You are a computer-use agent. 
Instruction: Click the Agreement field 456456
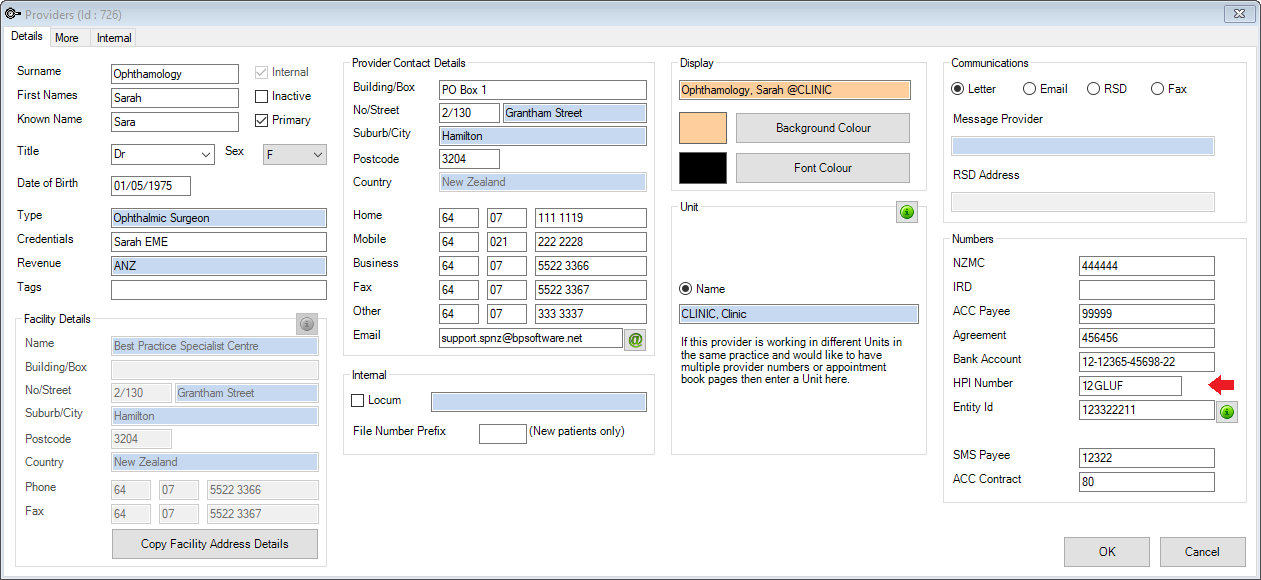1147,338
